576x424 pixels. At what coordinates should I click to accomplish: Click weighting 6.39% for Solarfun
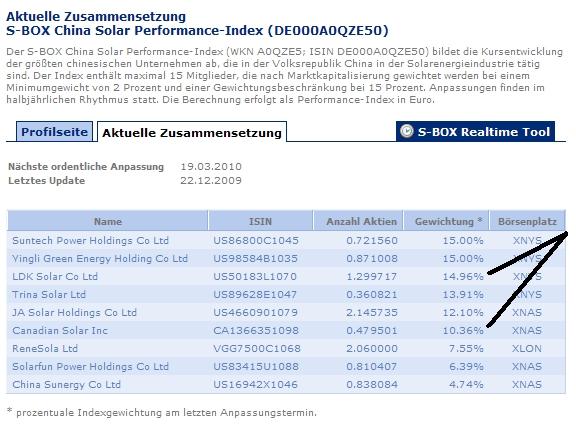466,366
